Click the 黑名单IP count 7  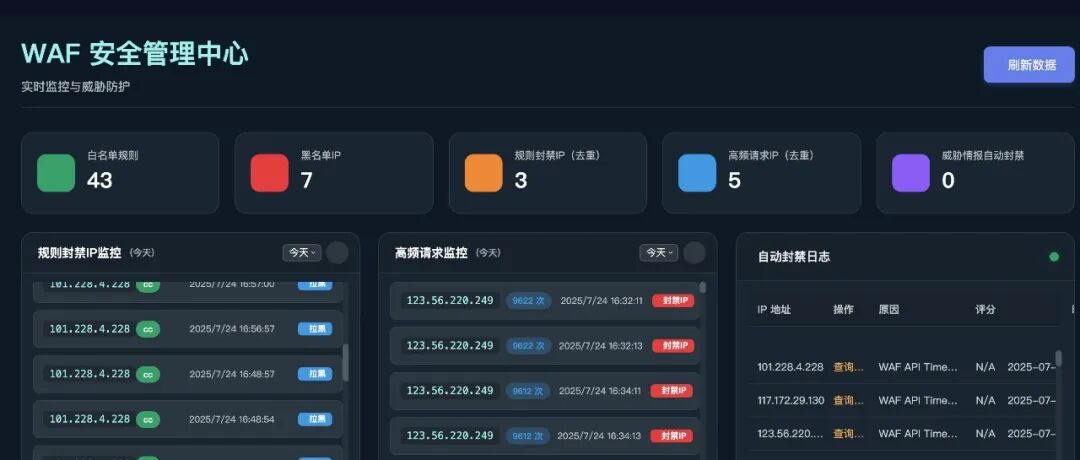point(307,180)
